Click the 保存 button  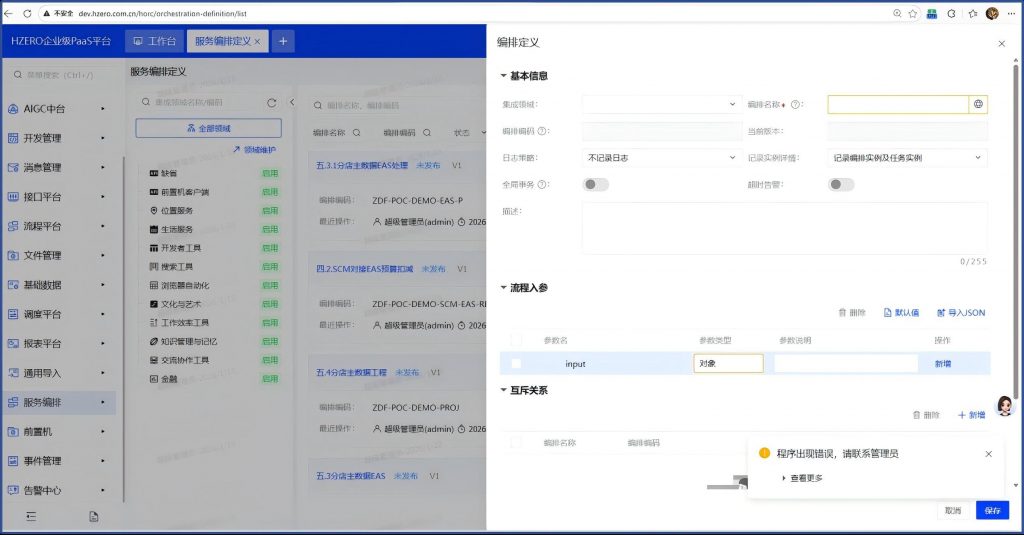(992, 511)
